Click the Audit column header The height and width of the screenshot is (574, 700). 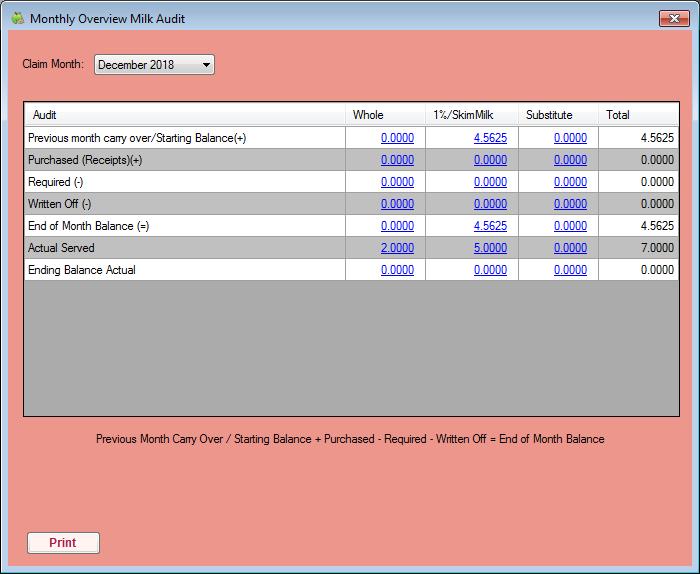185,115
